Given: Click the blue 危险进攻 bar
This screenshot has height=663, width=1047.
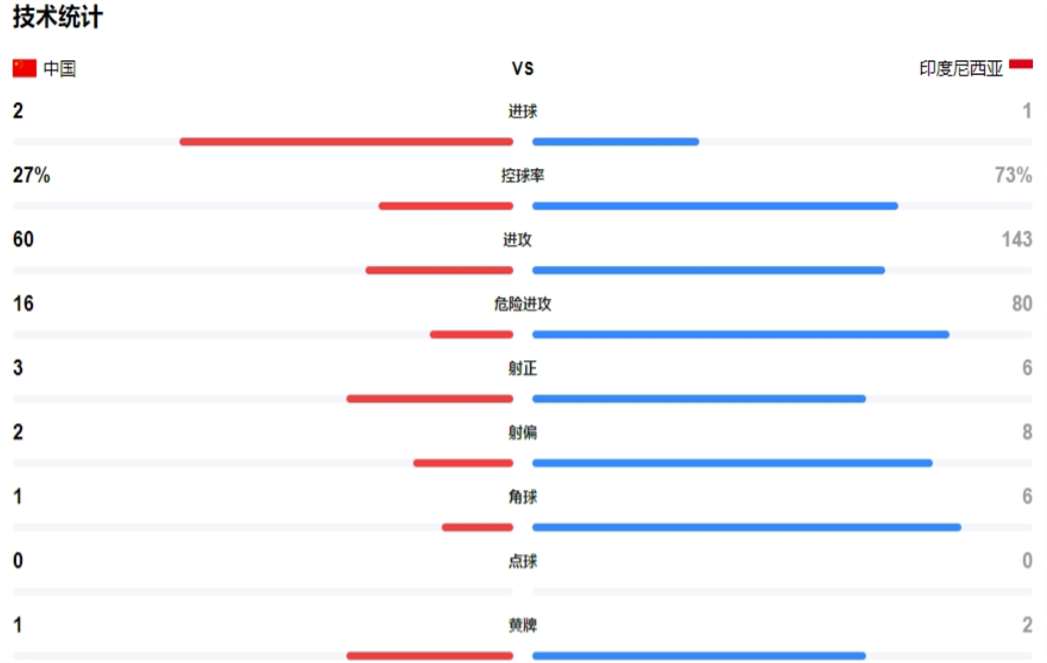Looking at the screenshot, I should point(741,335).
